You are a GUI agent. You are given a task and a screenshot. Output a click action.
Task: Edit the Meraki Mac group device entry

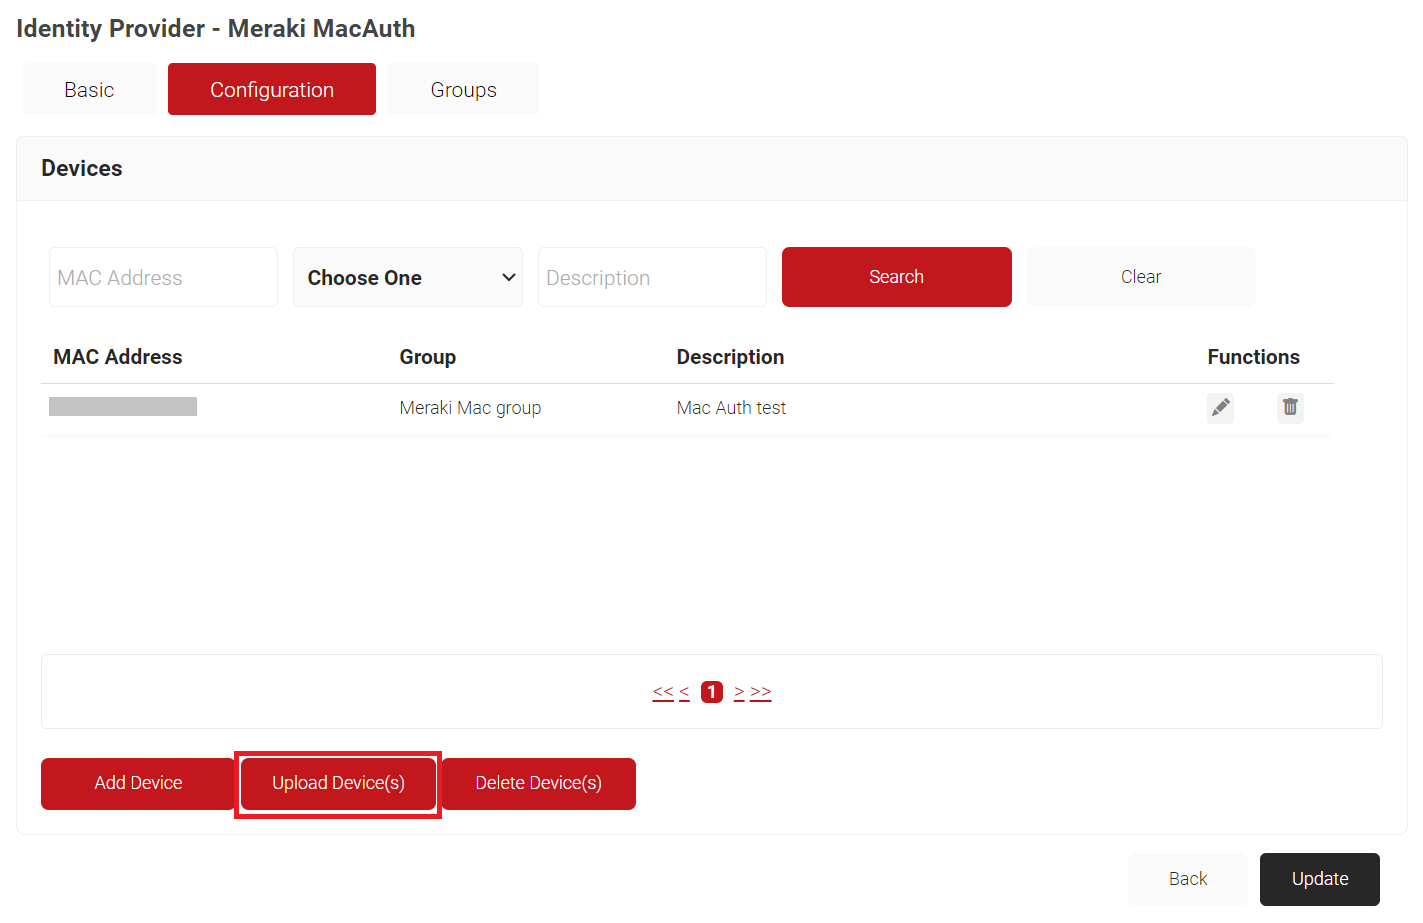pos(1220,408)
